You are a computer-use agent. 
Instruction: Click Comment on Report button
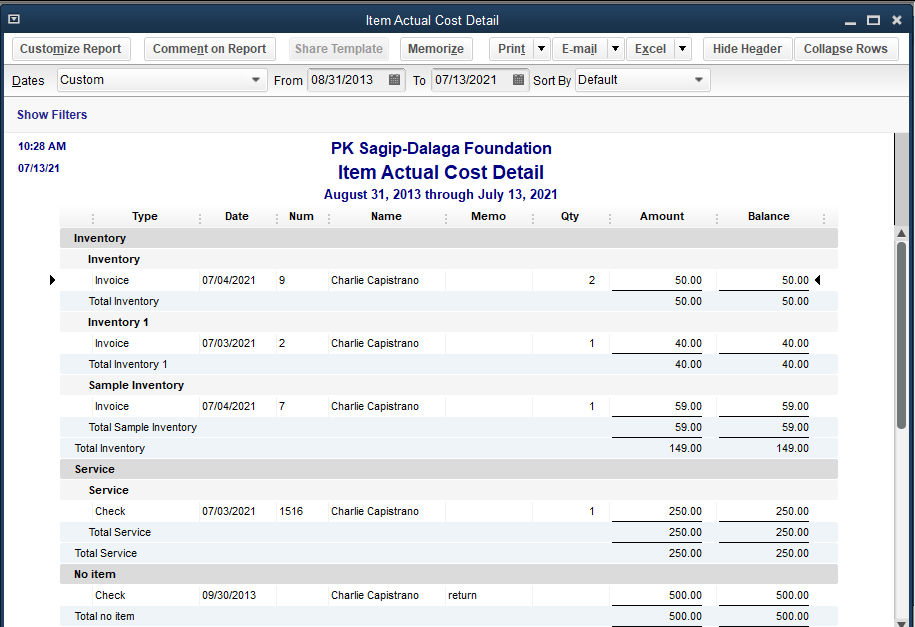[x=209, y=49]
